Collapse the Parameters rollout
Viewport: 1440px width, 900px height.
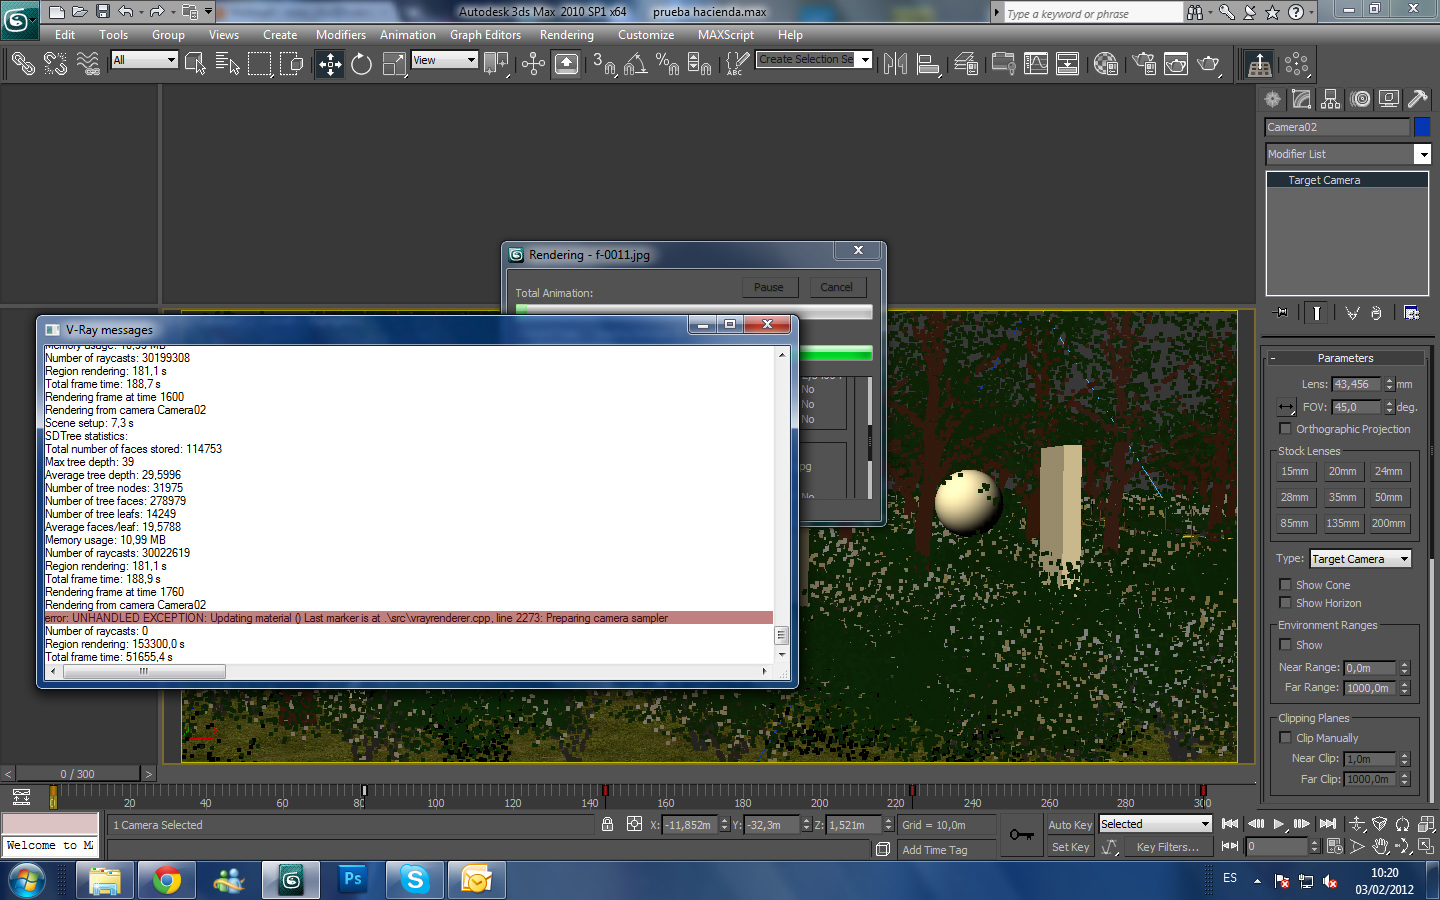pyautogui.click(x=1346, y=358)
